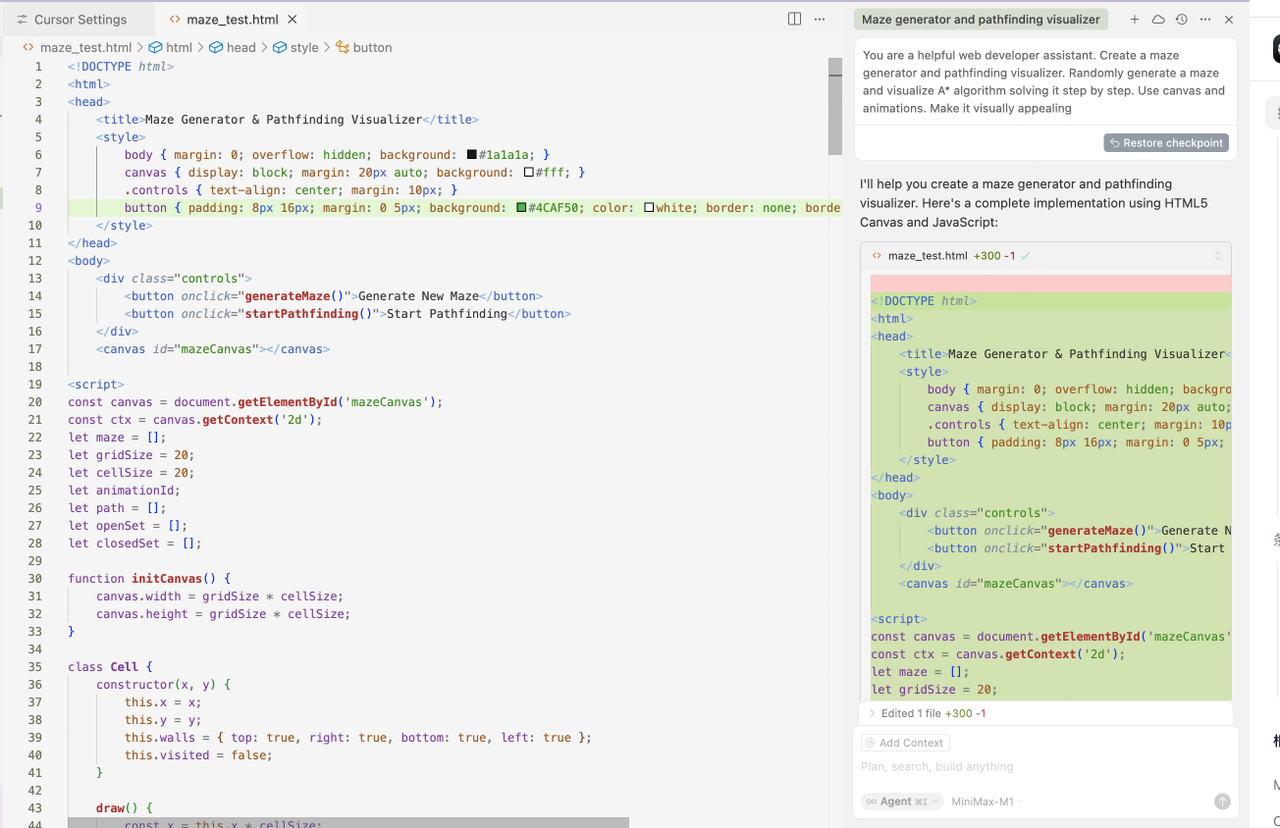
Task: Expand the 'Edited 1 file' summary
Action: pyautogui.click(x=872, y=713)
